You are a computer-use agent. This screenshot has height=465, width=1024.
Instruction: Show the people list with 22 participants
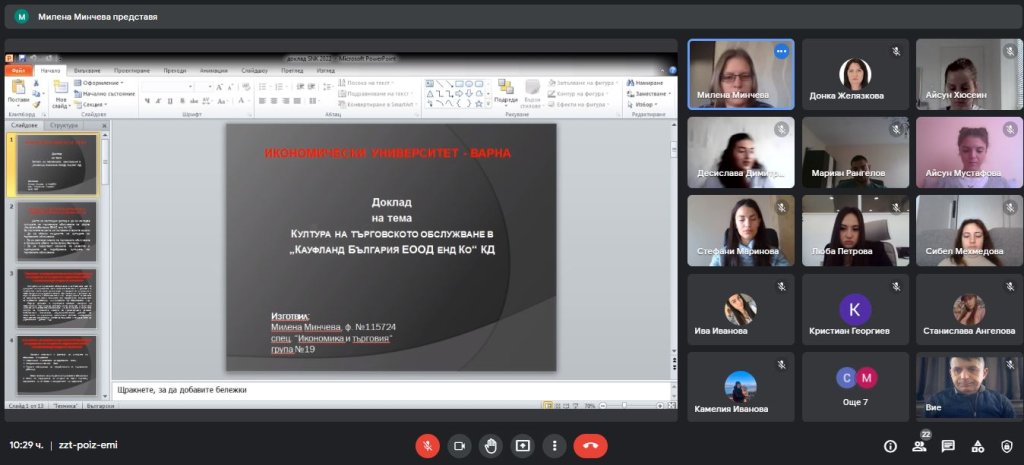pos(920,446)
